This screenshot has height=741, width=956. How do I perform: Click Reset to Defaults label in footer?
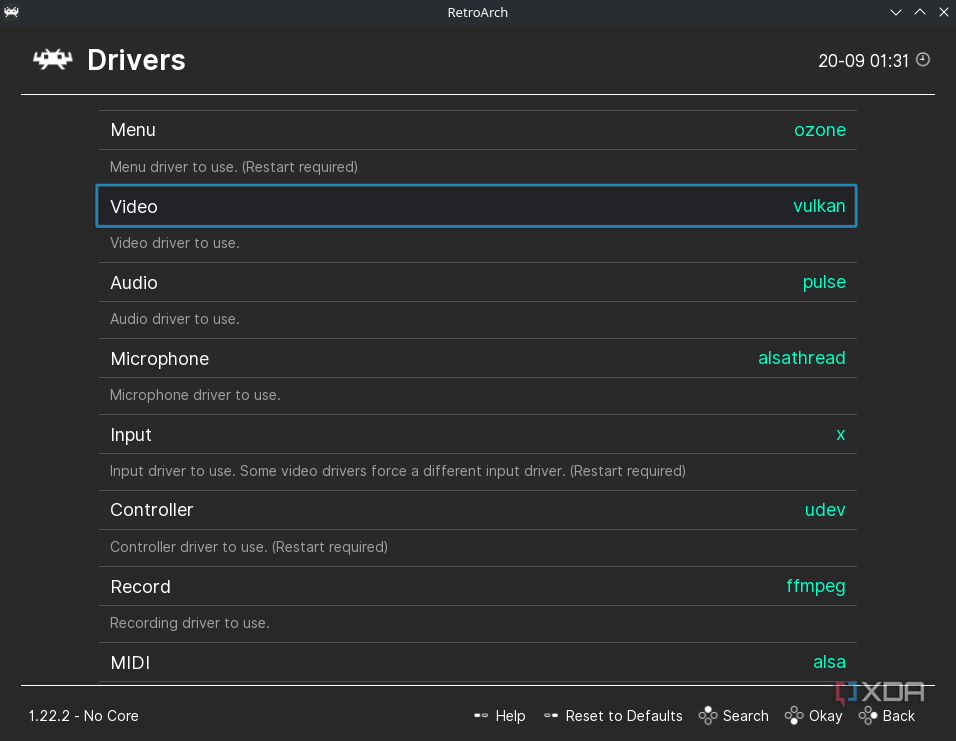(624, 715)
